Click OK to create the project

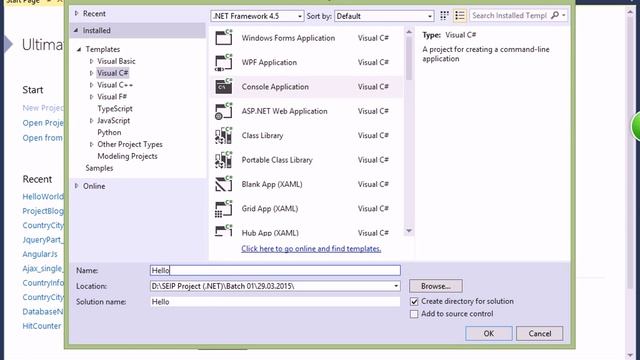click(x=489, y=333)
